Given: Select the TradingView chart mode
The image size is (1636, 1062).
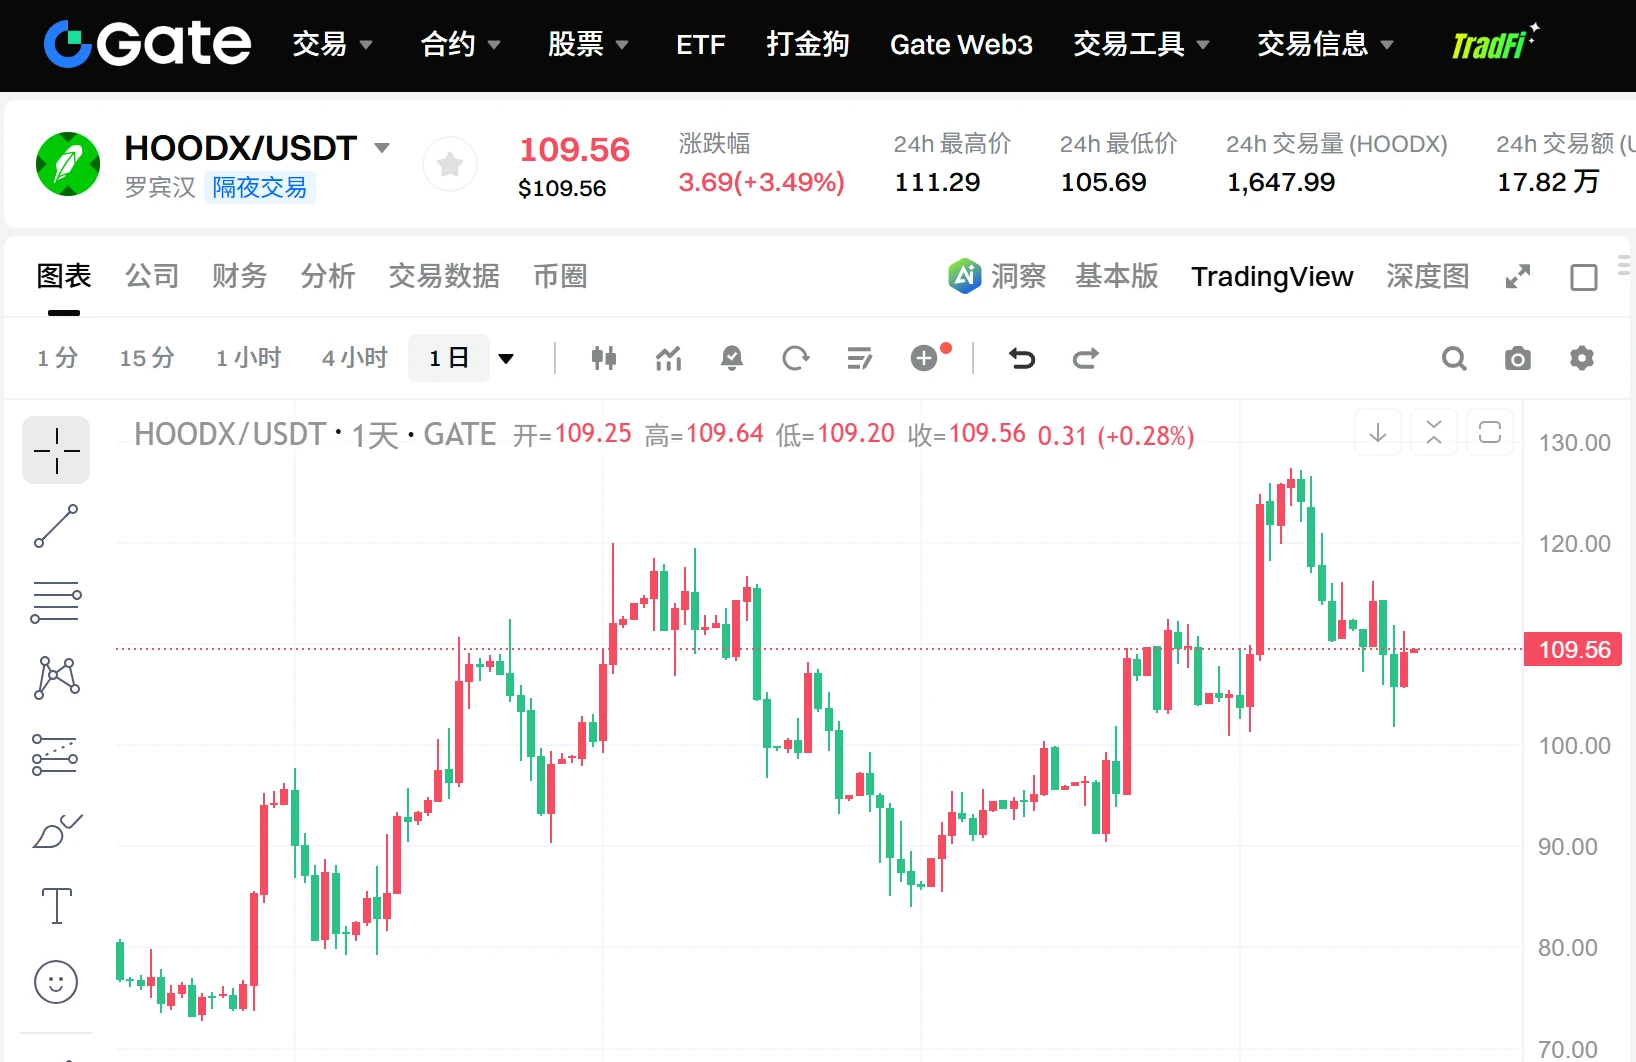Looking at the screenshot, I should [x=1272, y=276].
